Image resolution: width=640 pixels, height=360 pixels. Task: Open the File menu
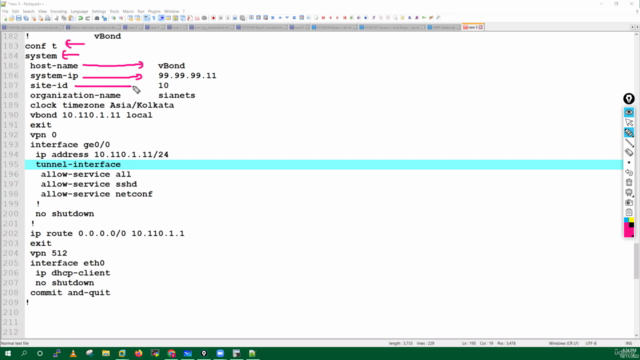pos(5,11)
